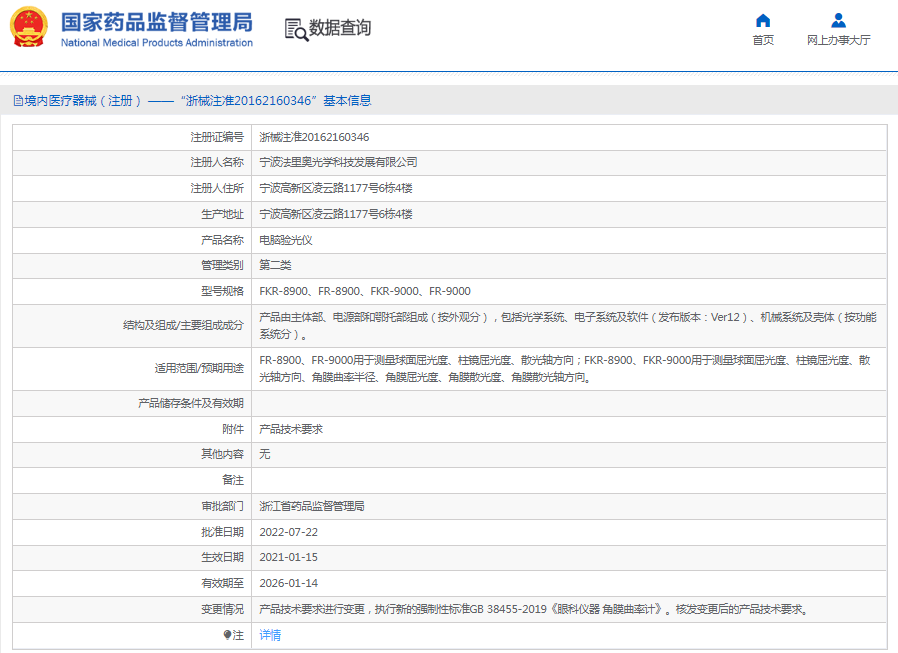Viewport: 898px width, 653px height.
Task: Click the document icon before 境内医疗器械
Action: pos(18,101)
